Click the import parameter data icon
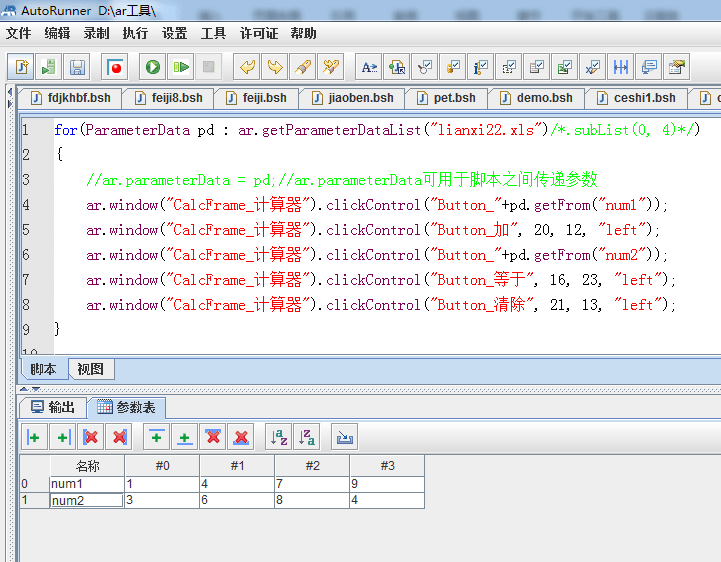The height and width of the screenshot is (562, 721). tap(345, 437)
